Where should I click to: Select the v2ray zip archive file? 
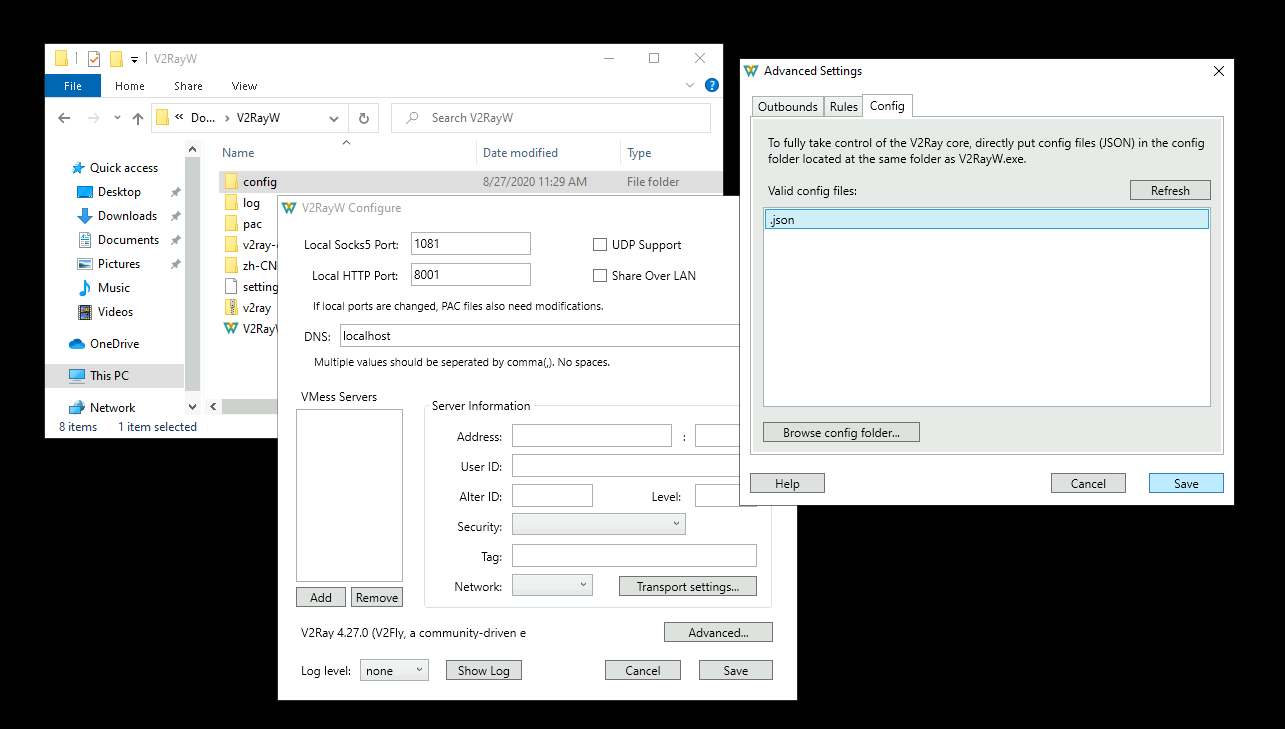(x=247, y=308)
